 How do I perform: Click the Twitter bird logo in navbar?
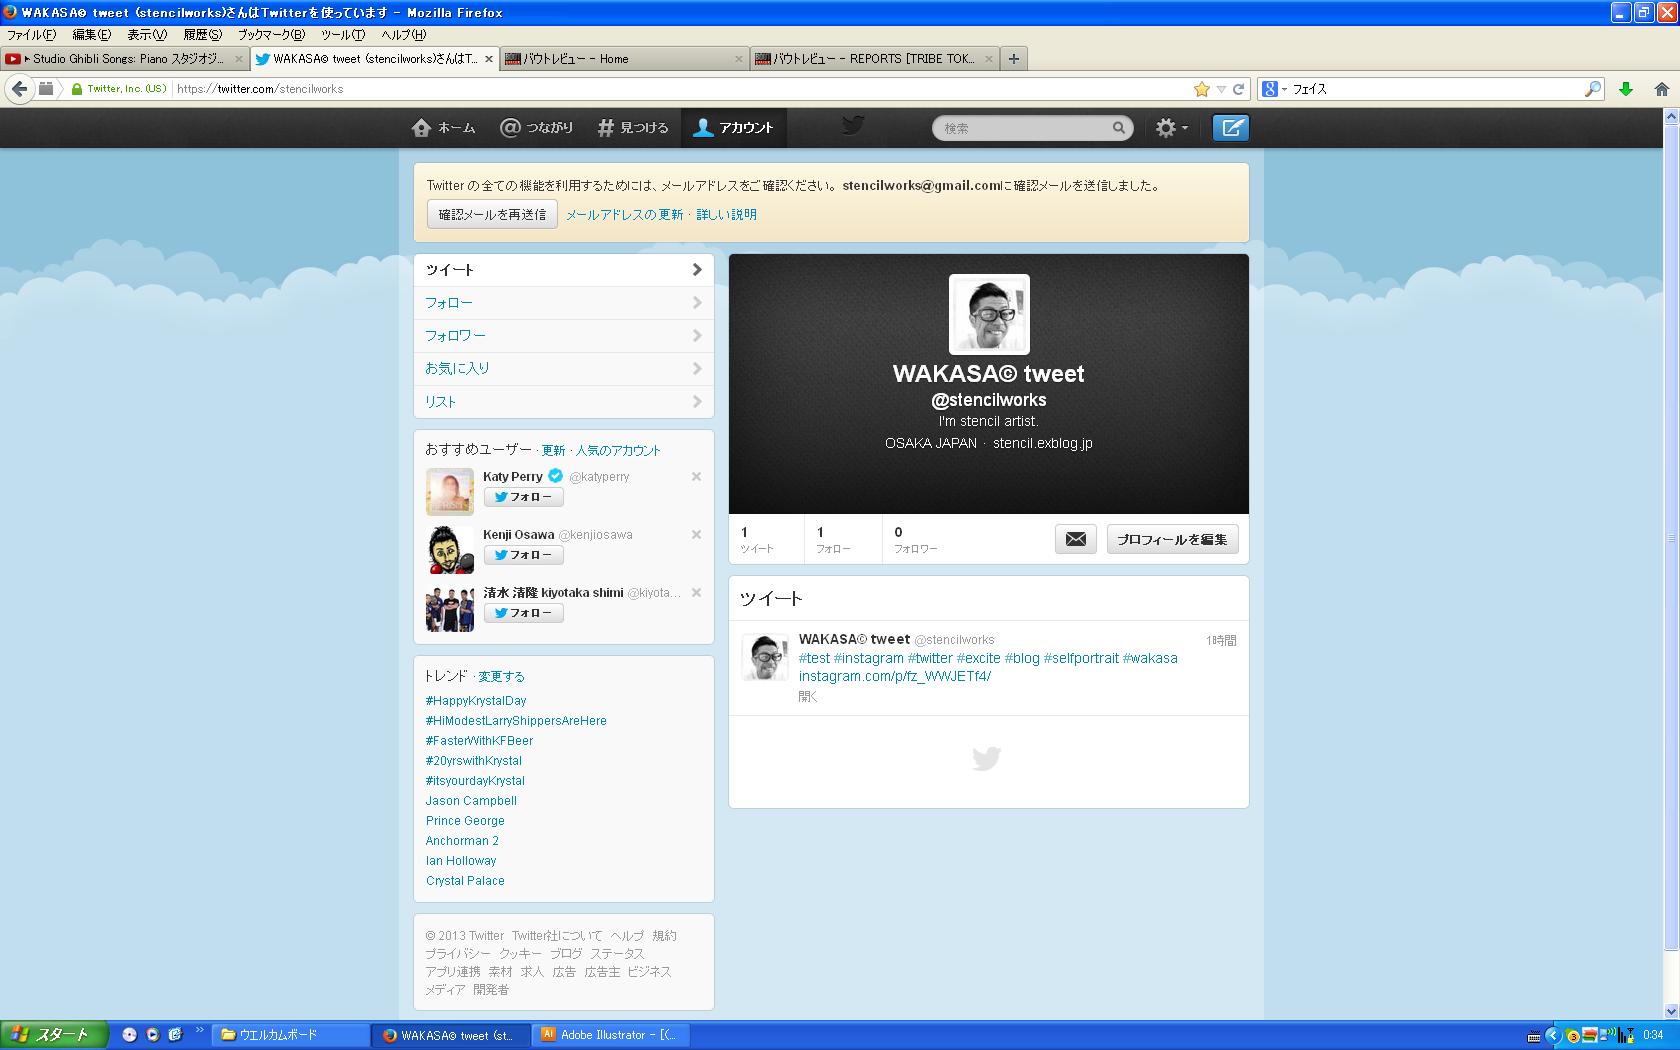(852, 126)
